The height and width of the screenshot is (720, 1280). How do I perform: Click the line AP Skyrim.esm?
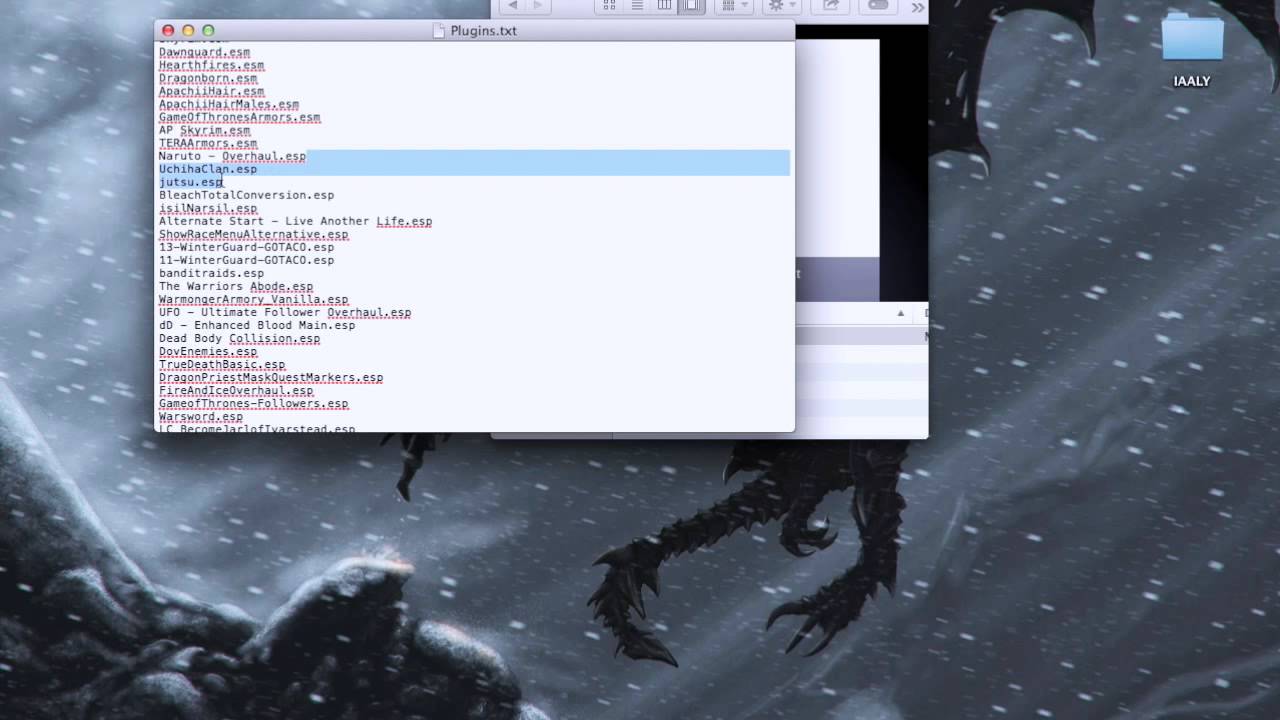[x=204, y=130]
